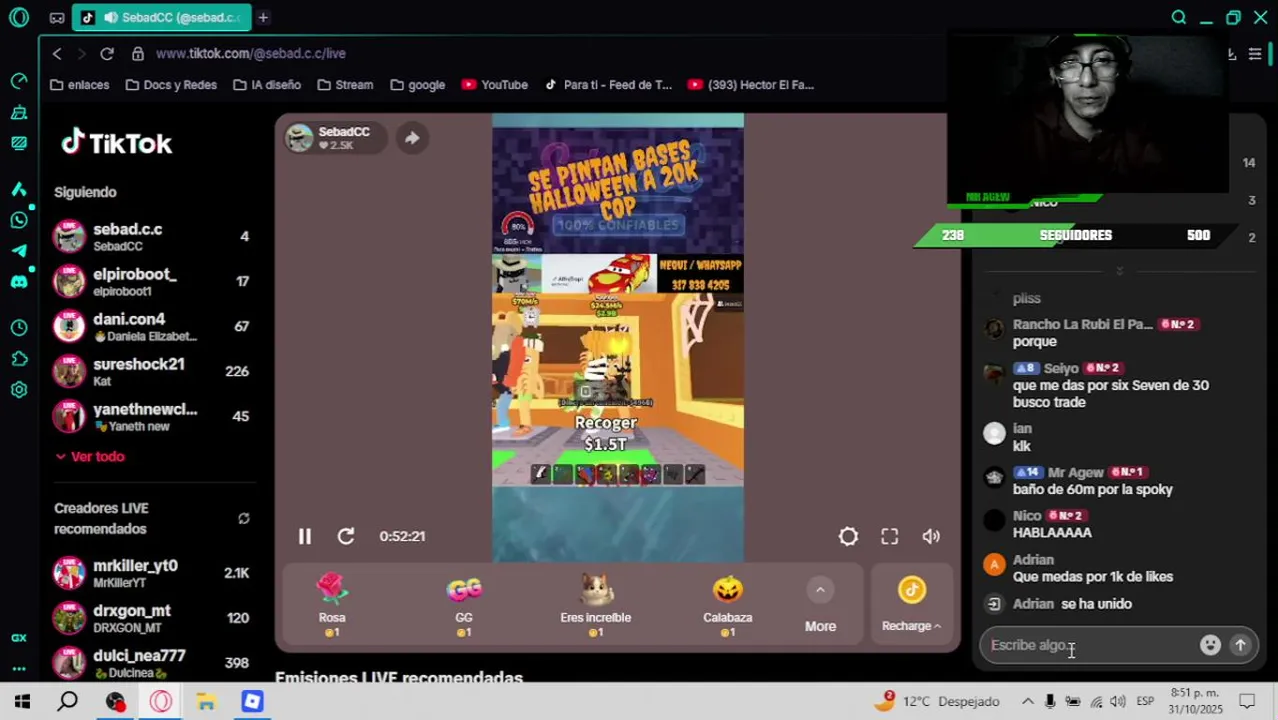
Task: Open sureshock21 live stream
Action: 152,371
